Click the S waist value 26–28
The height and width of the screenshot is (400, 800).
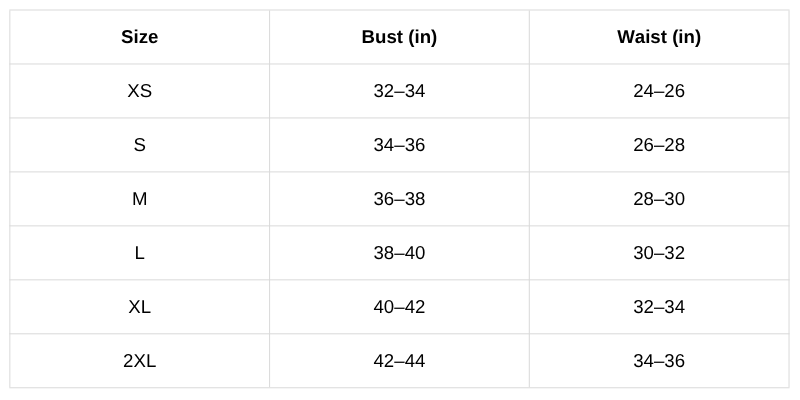[x=659, y=145]
